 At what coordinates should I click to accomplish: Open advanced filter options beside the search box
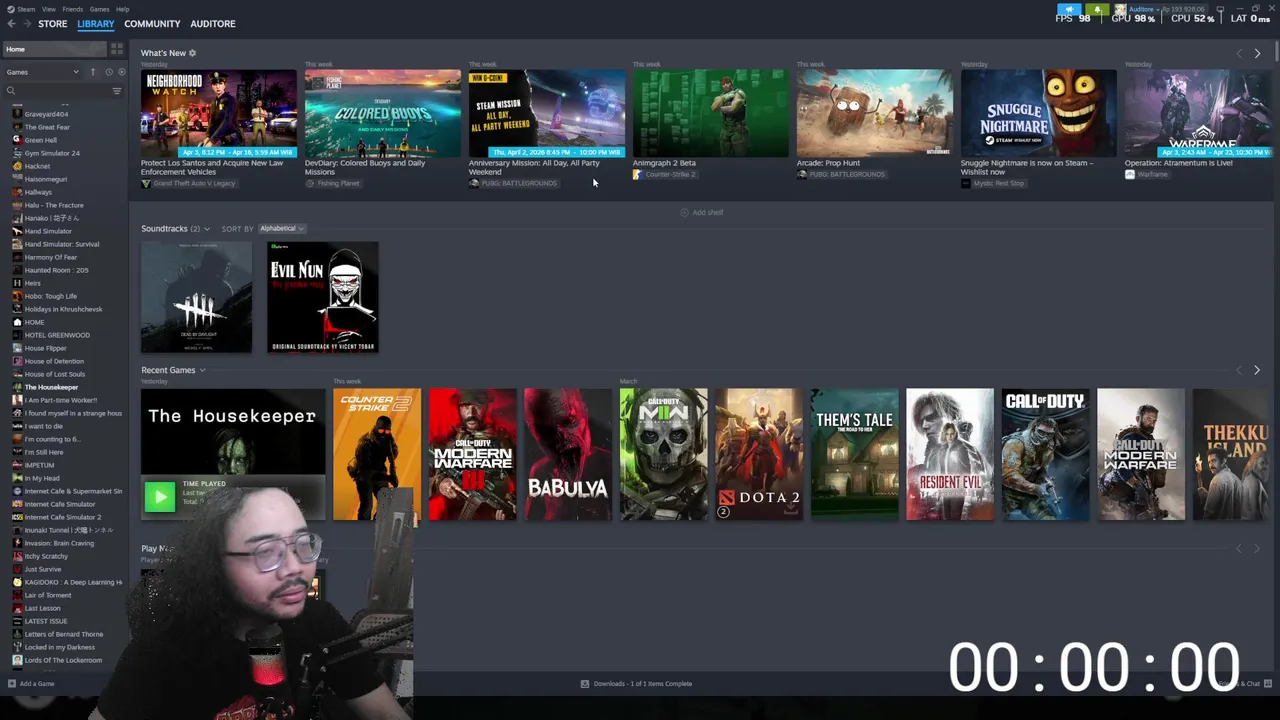(x=116, y=91)
